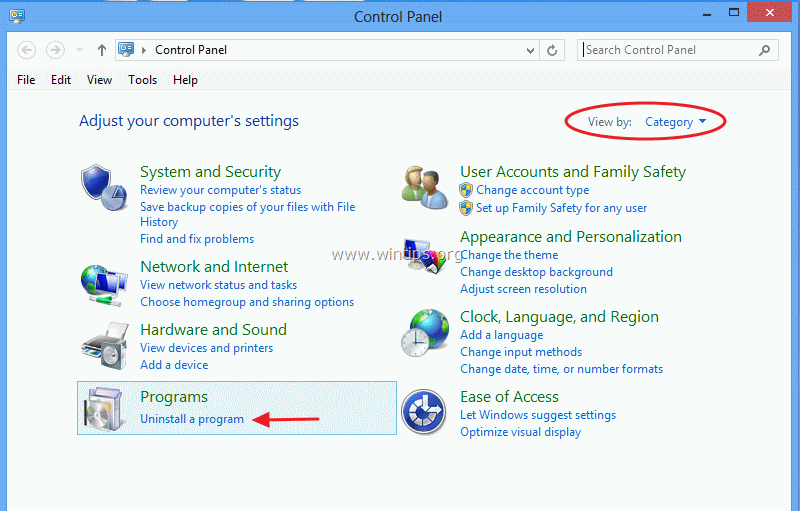Click Save backup copies with File History
800x511 pixels.
247,214
